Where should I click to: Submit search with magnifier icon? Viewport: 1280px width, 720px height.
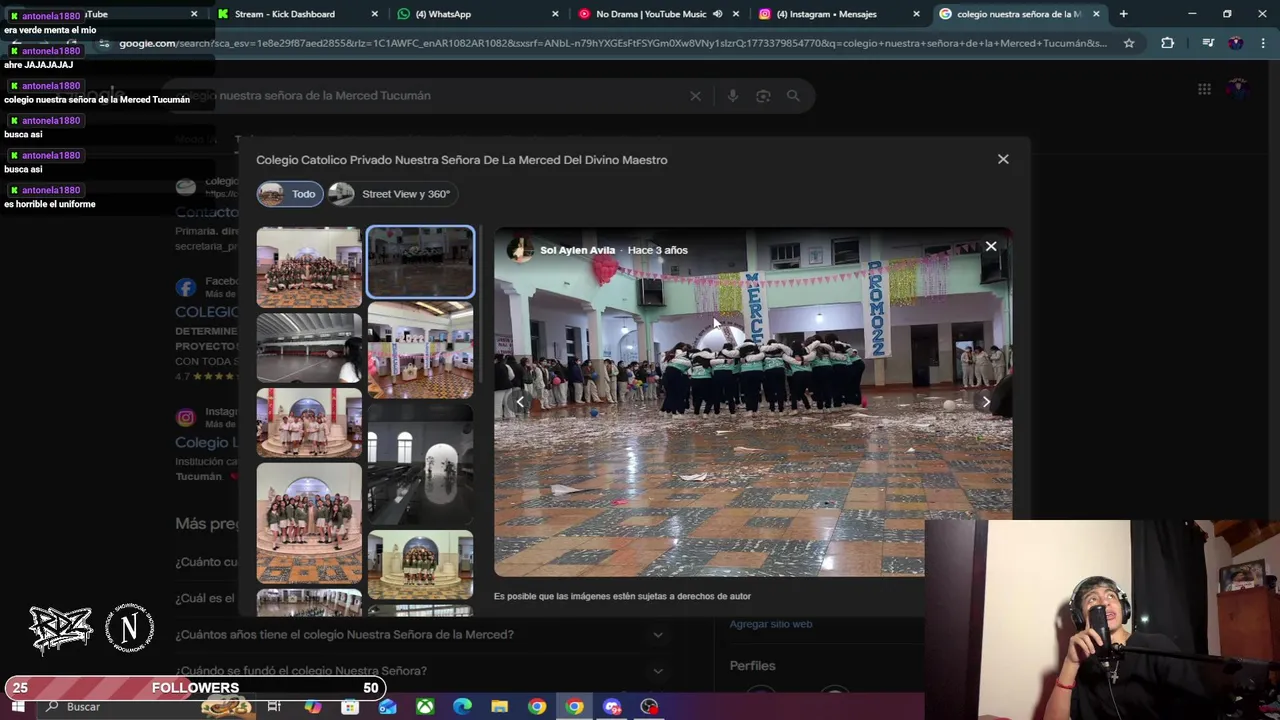click(793, 96)
